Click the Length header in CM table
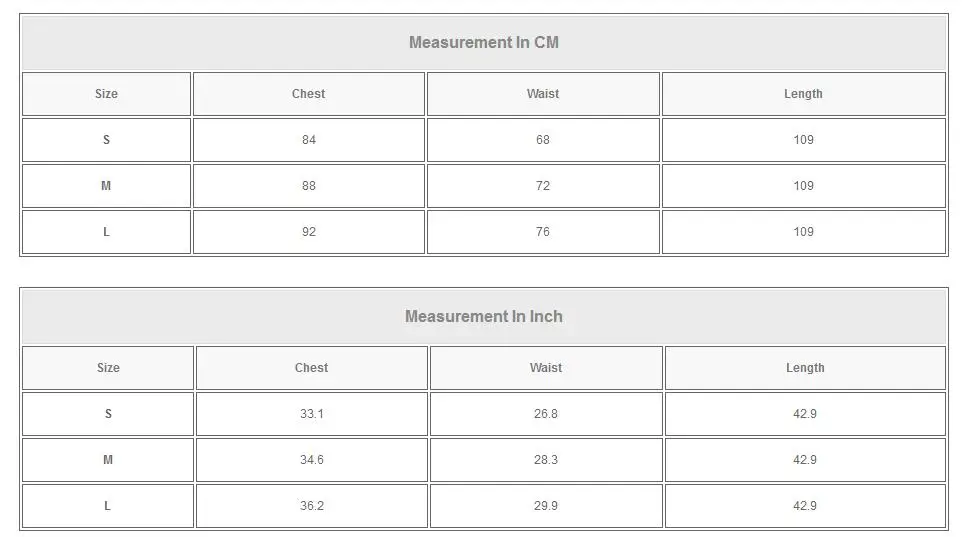The width and height of the screenshot is (977, 537). click(x=803, y=94)
